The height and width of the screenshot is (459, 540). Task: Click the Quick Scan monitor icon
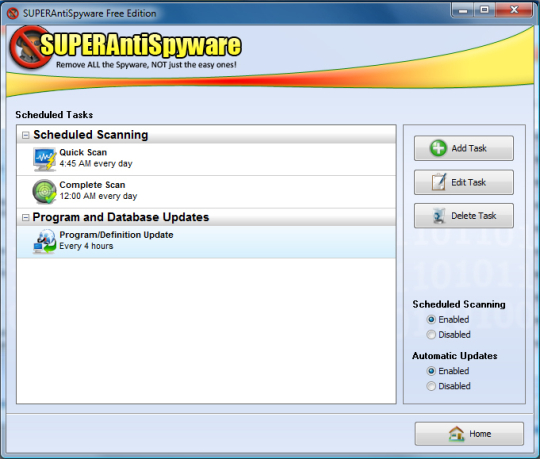(x=44, y=159)
